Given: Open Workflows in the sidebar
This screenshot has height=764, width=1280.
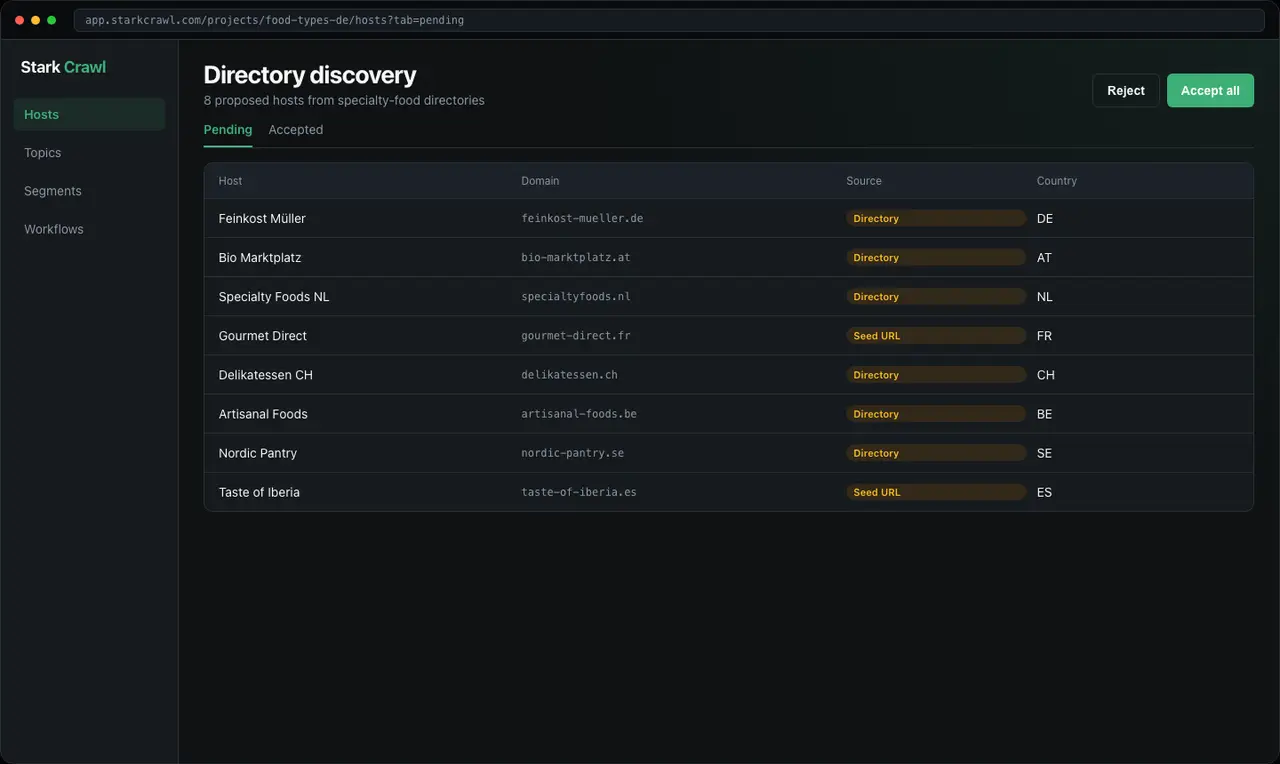Looking at the screenshot, I should point(90,229).
